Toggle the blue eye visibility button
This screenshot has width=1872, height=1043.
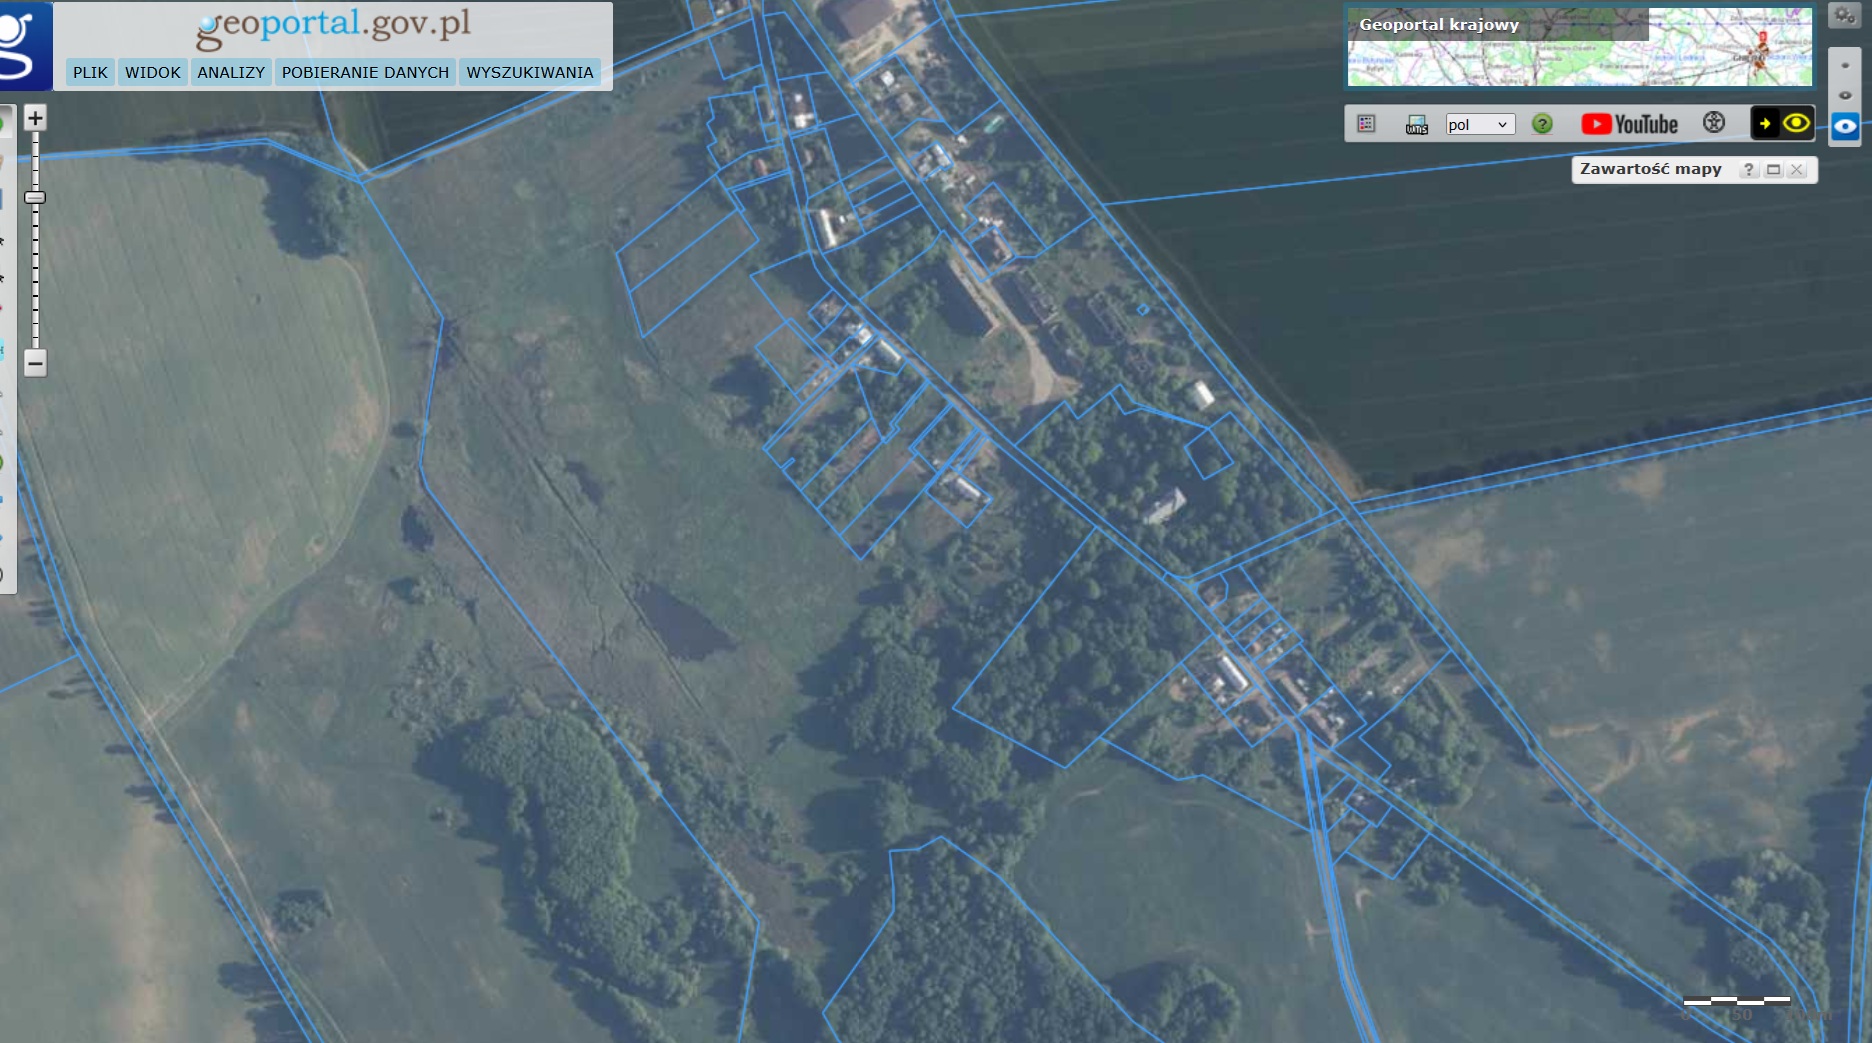pos(1845,126)
